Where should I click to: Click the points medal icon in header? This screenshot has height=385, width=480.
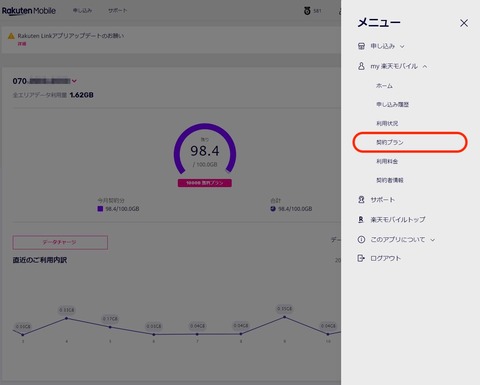[x=307, y=11]
